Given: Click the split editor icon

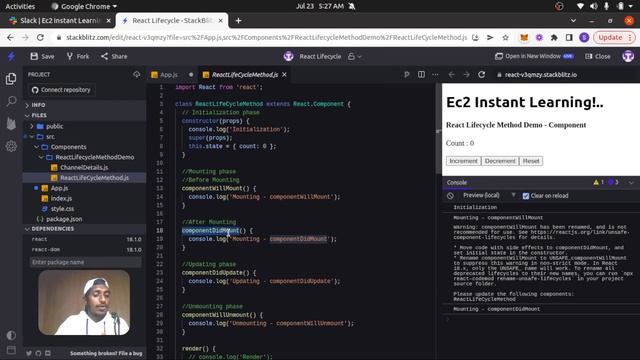Looking at the screenshot, I should pyautogui.click(x=421, y=74).
